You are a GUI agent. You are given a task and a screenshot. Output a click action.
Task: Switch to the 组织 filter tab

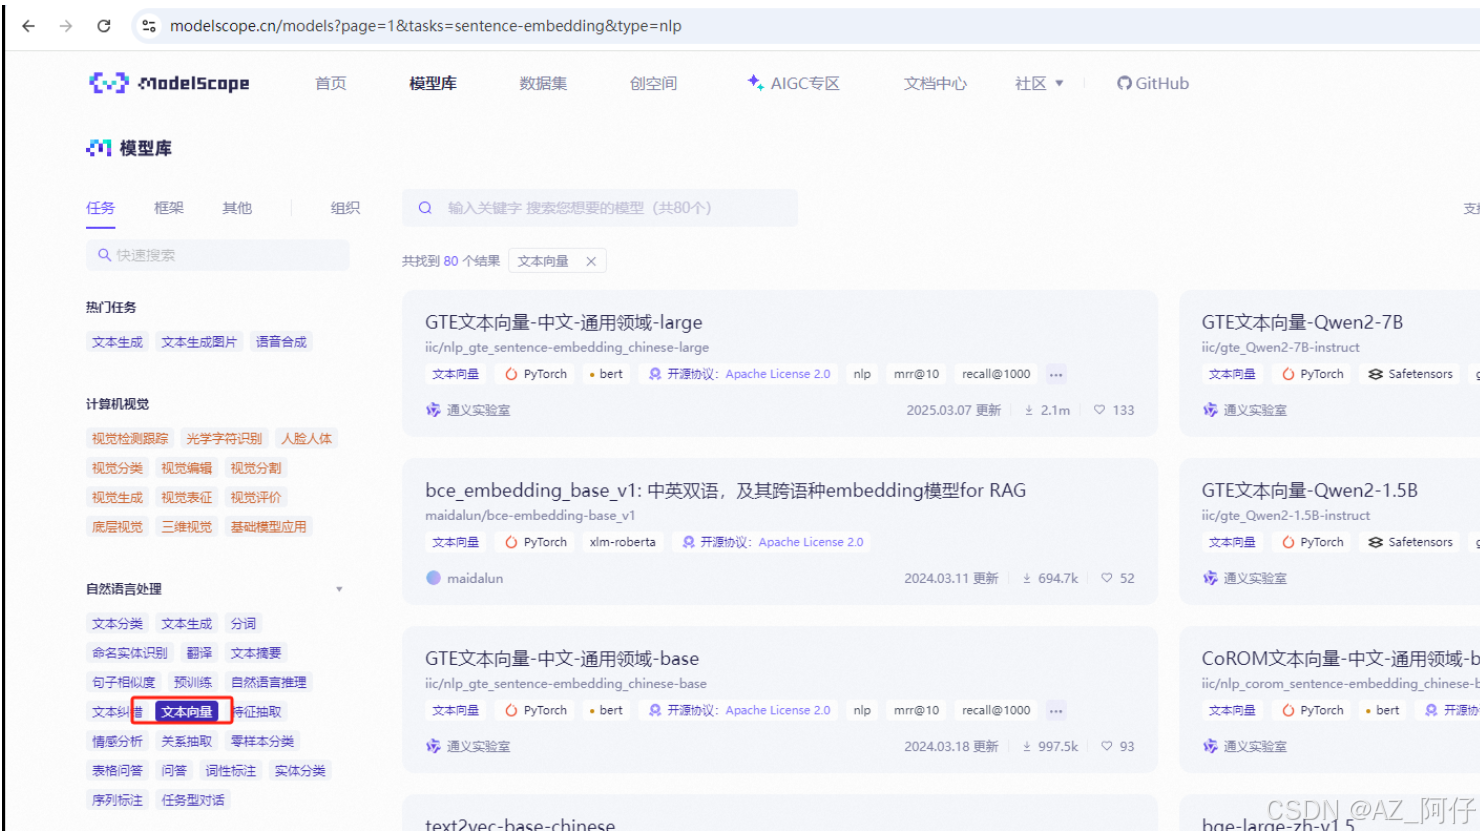point(345,208)
